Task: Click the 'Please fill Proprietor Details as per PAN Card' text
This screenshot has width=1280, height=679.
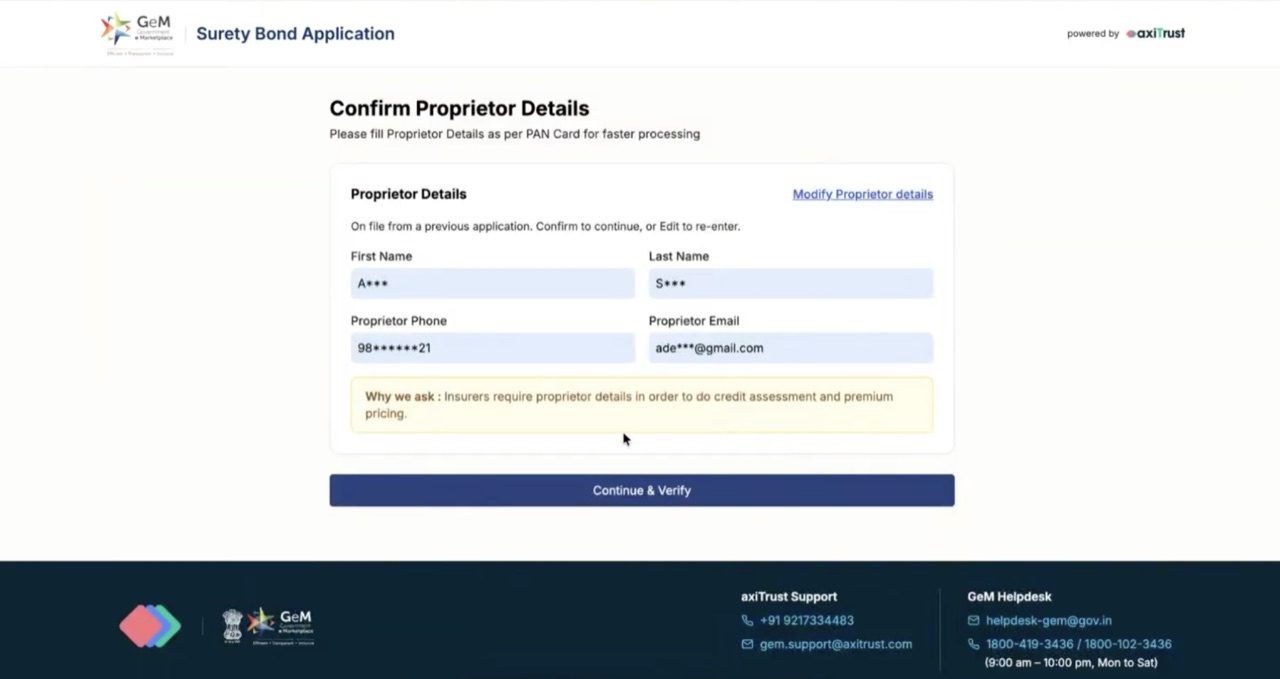Action: (x=515, y=134)
